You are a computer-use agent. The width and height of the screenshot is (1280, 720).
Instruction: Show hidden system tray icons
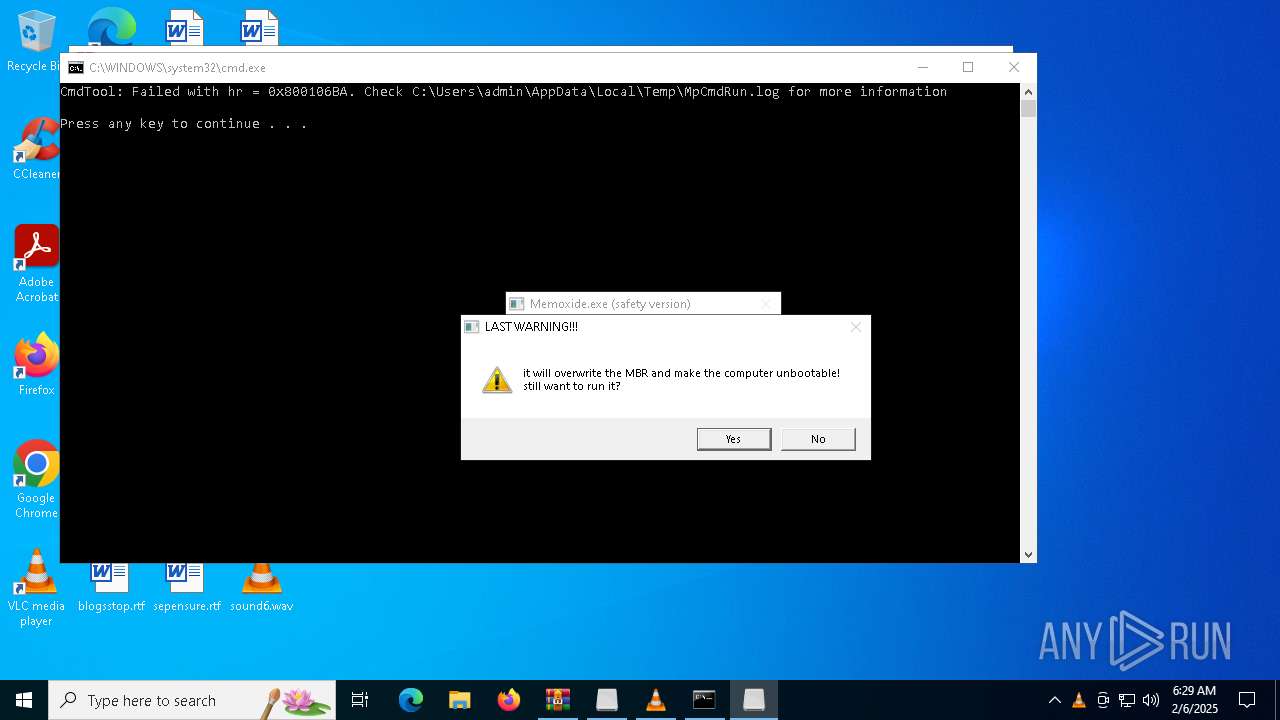pos(1054,700)
